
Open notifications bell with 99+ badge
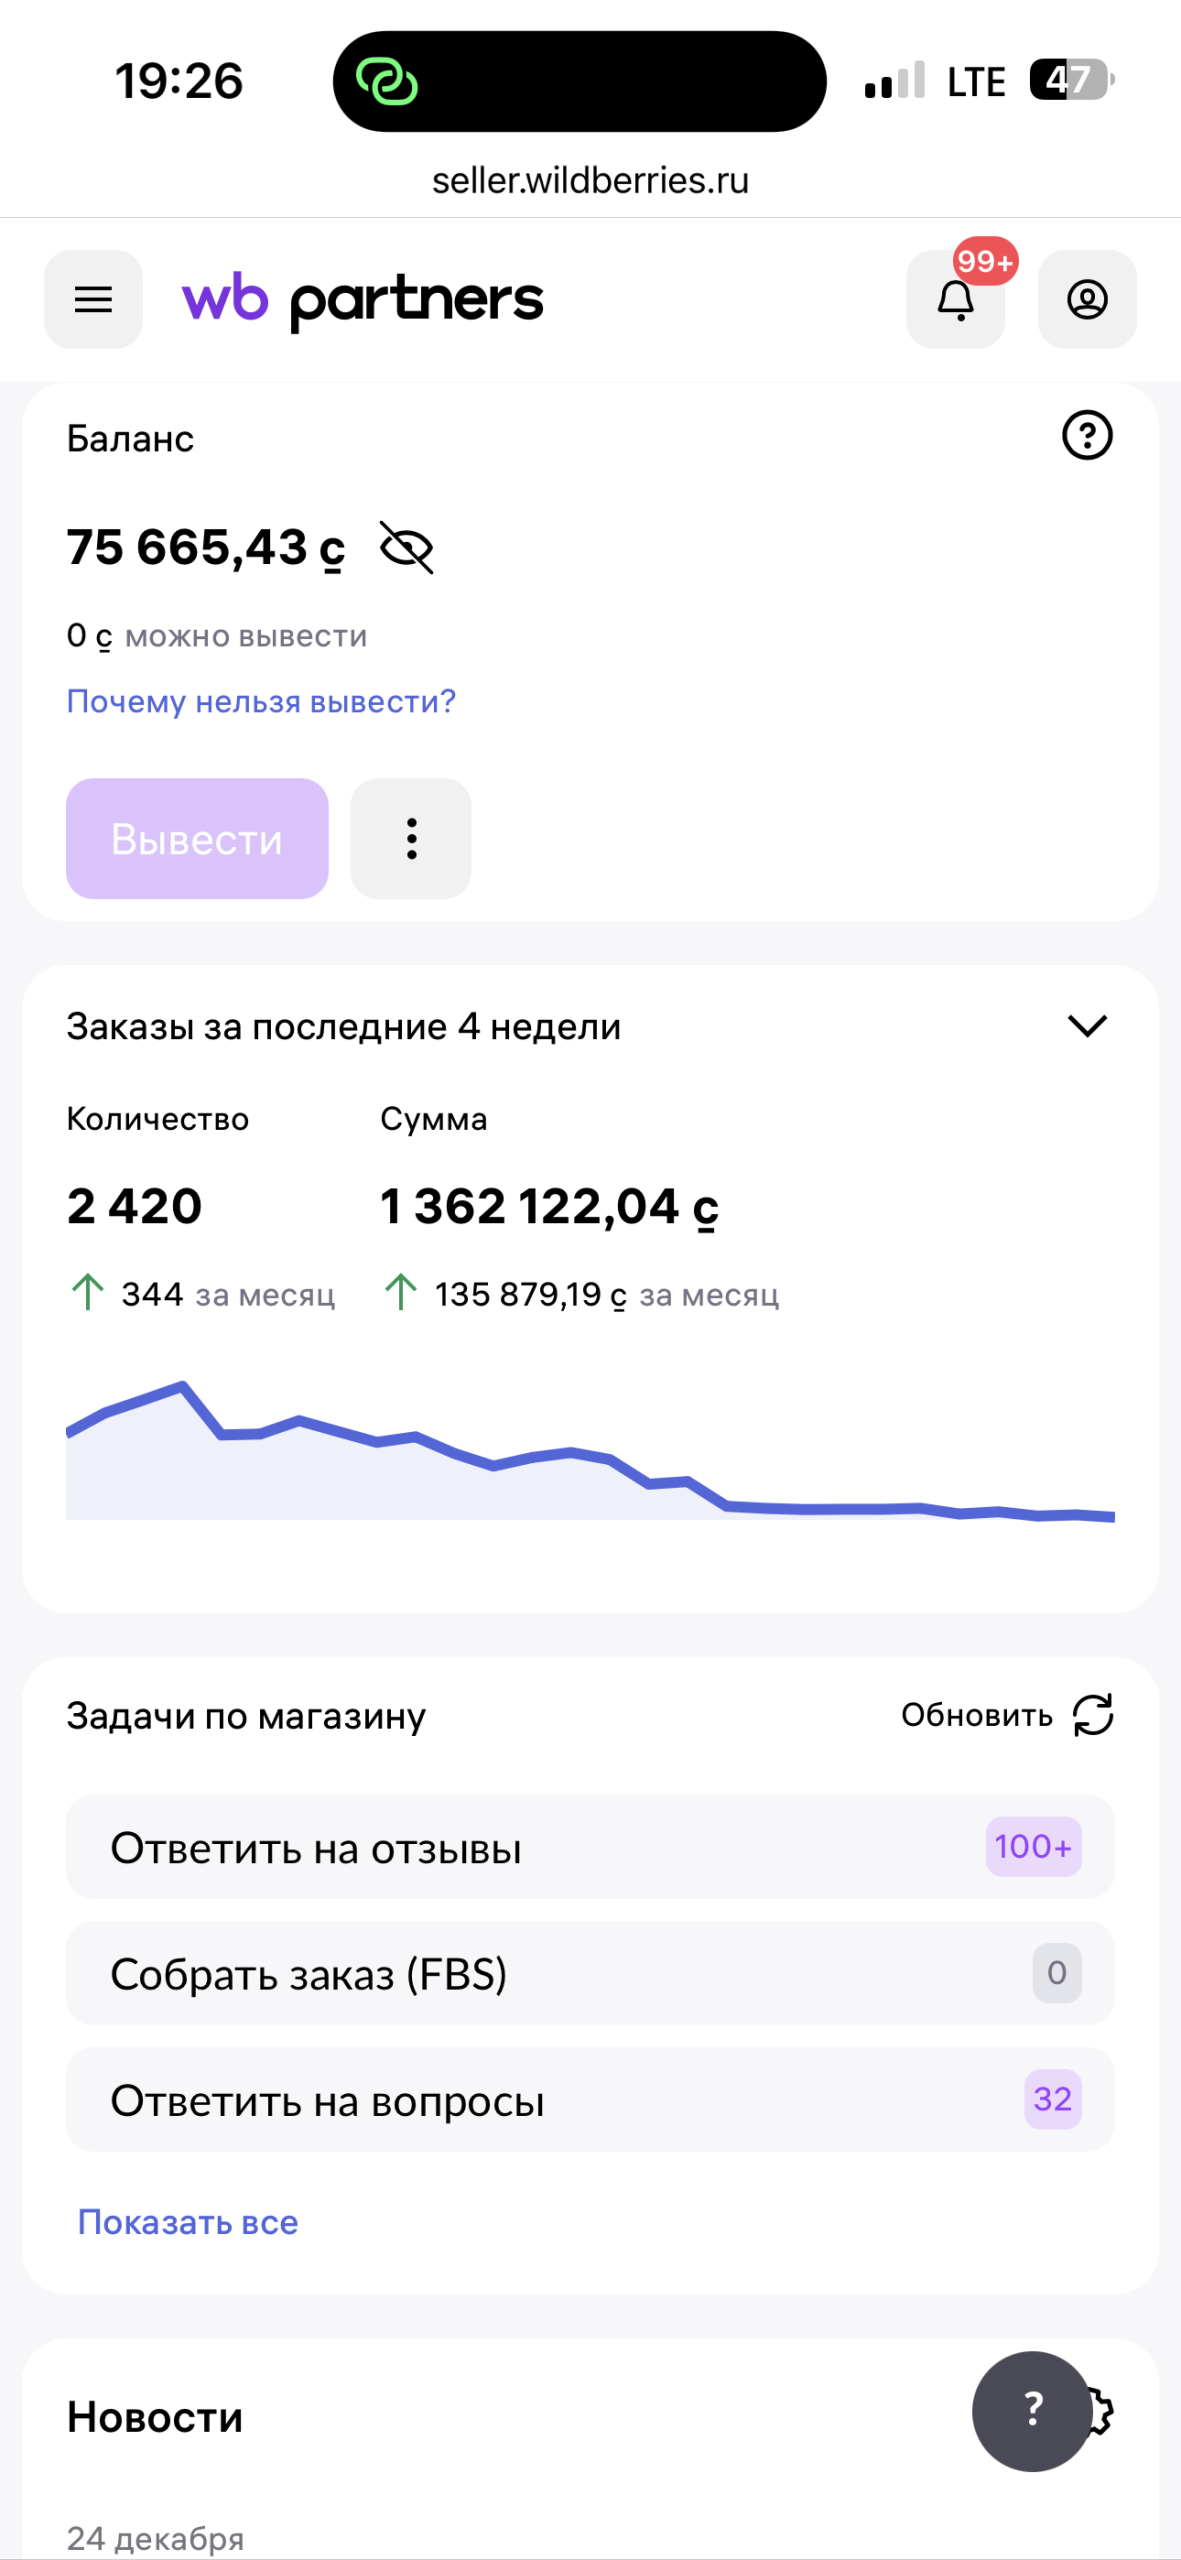click(x=956, y=299)
